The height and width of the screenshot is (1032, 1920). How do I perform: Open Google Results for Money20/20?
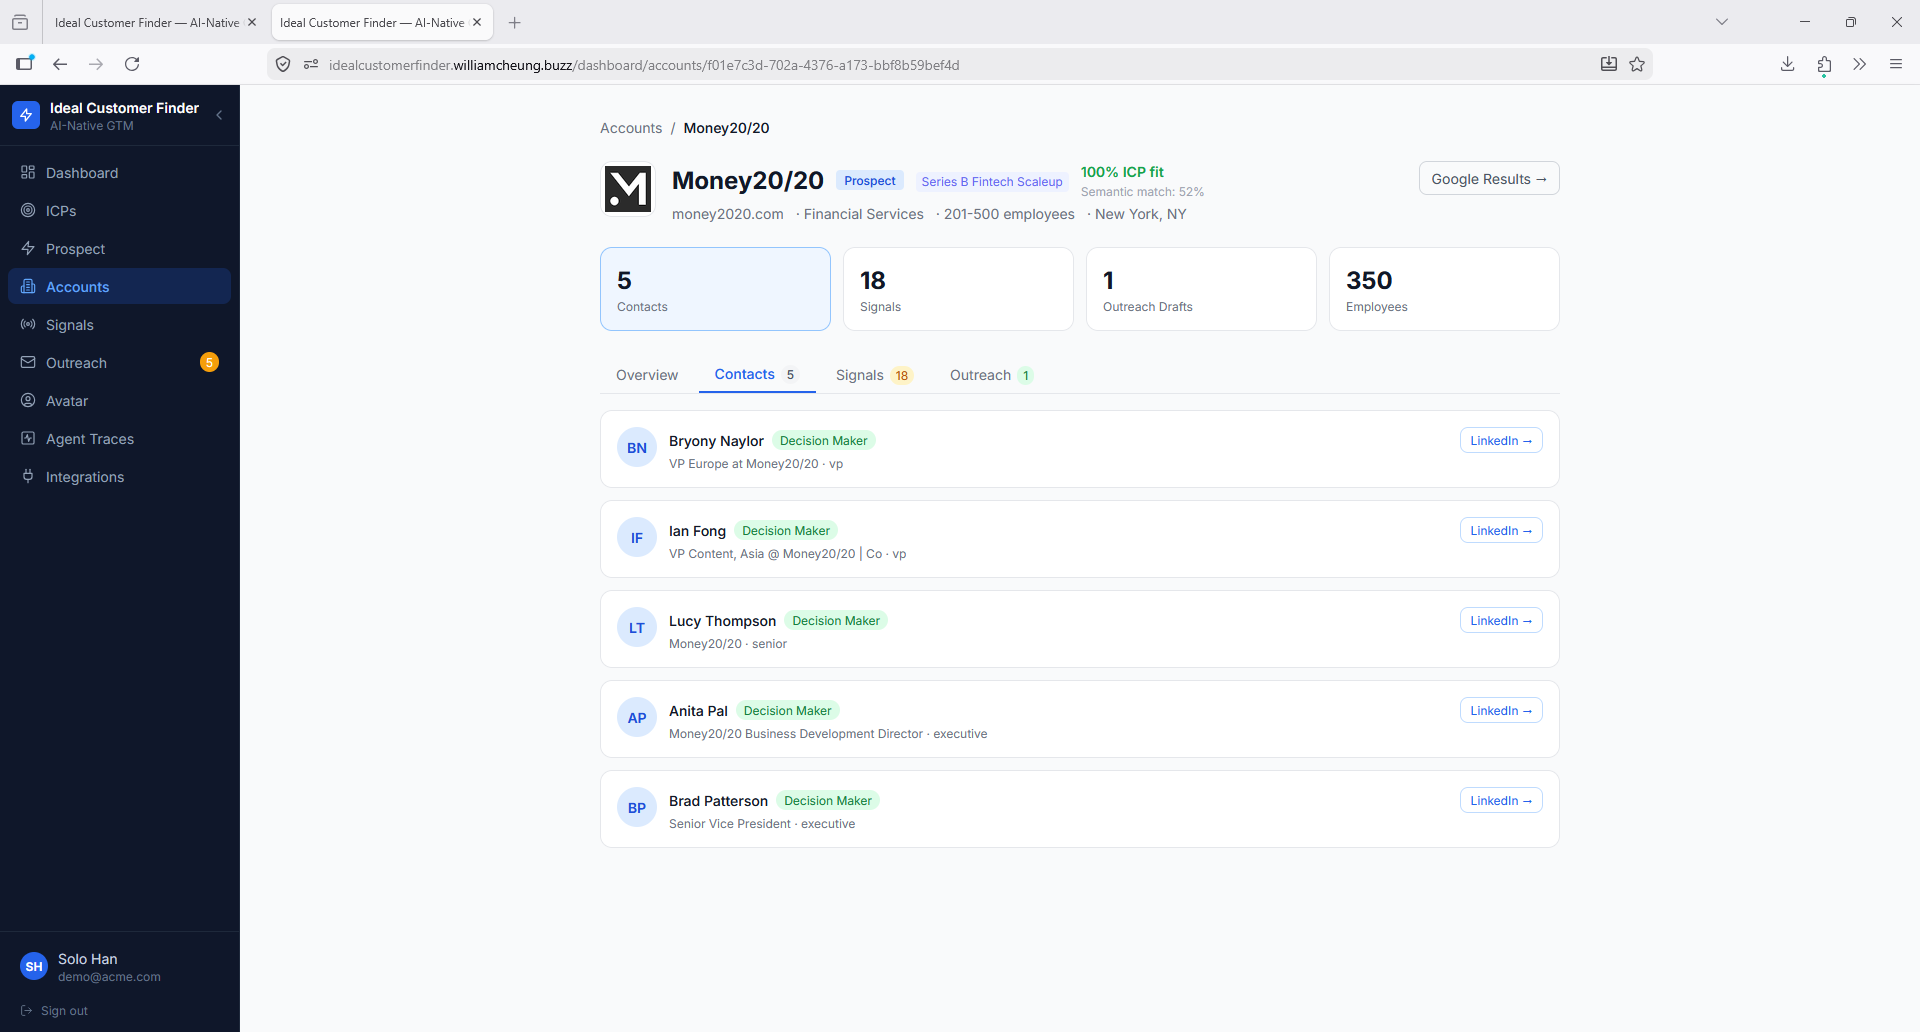(x=1489, y=179)
